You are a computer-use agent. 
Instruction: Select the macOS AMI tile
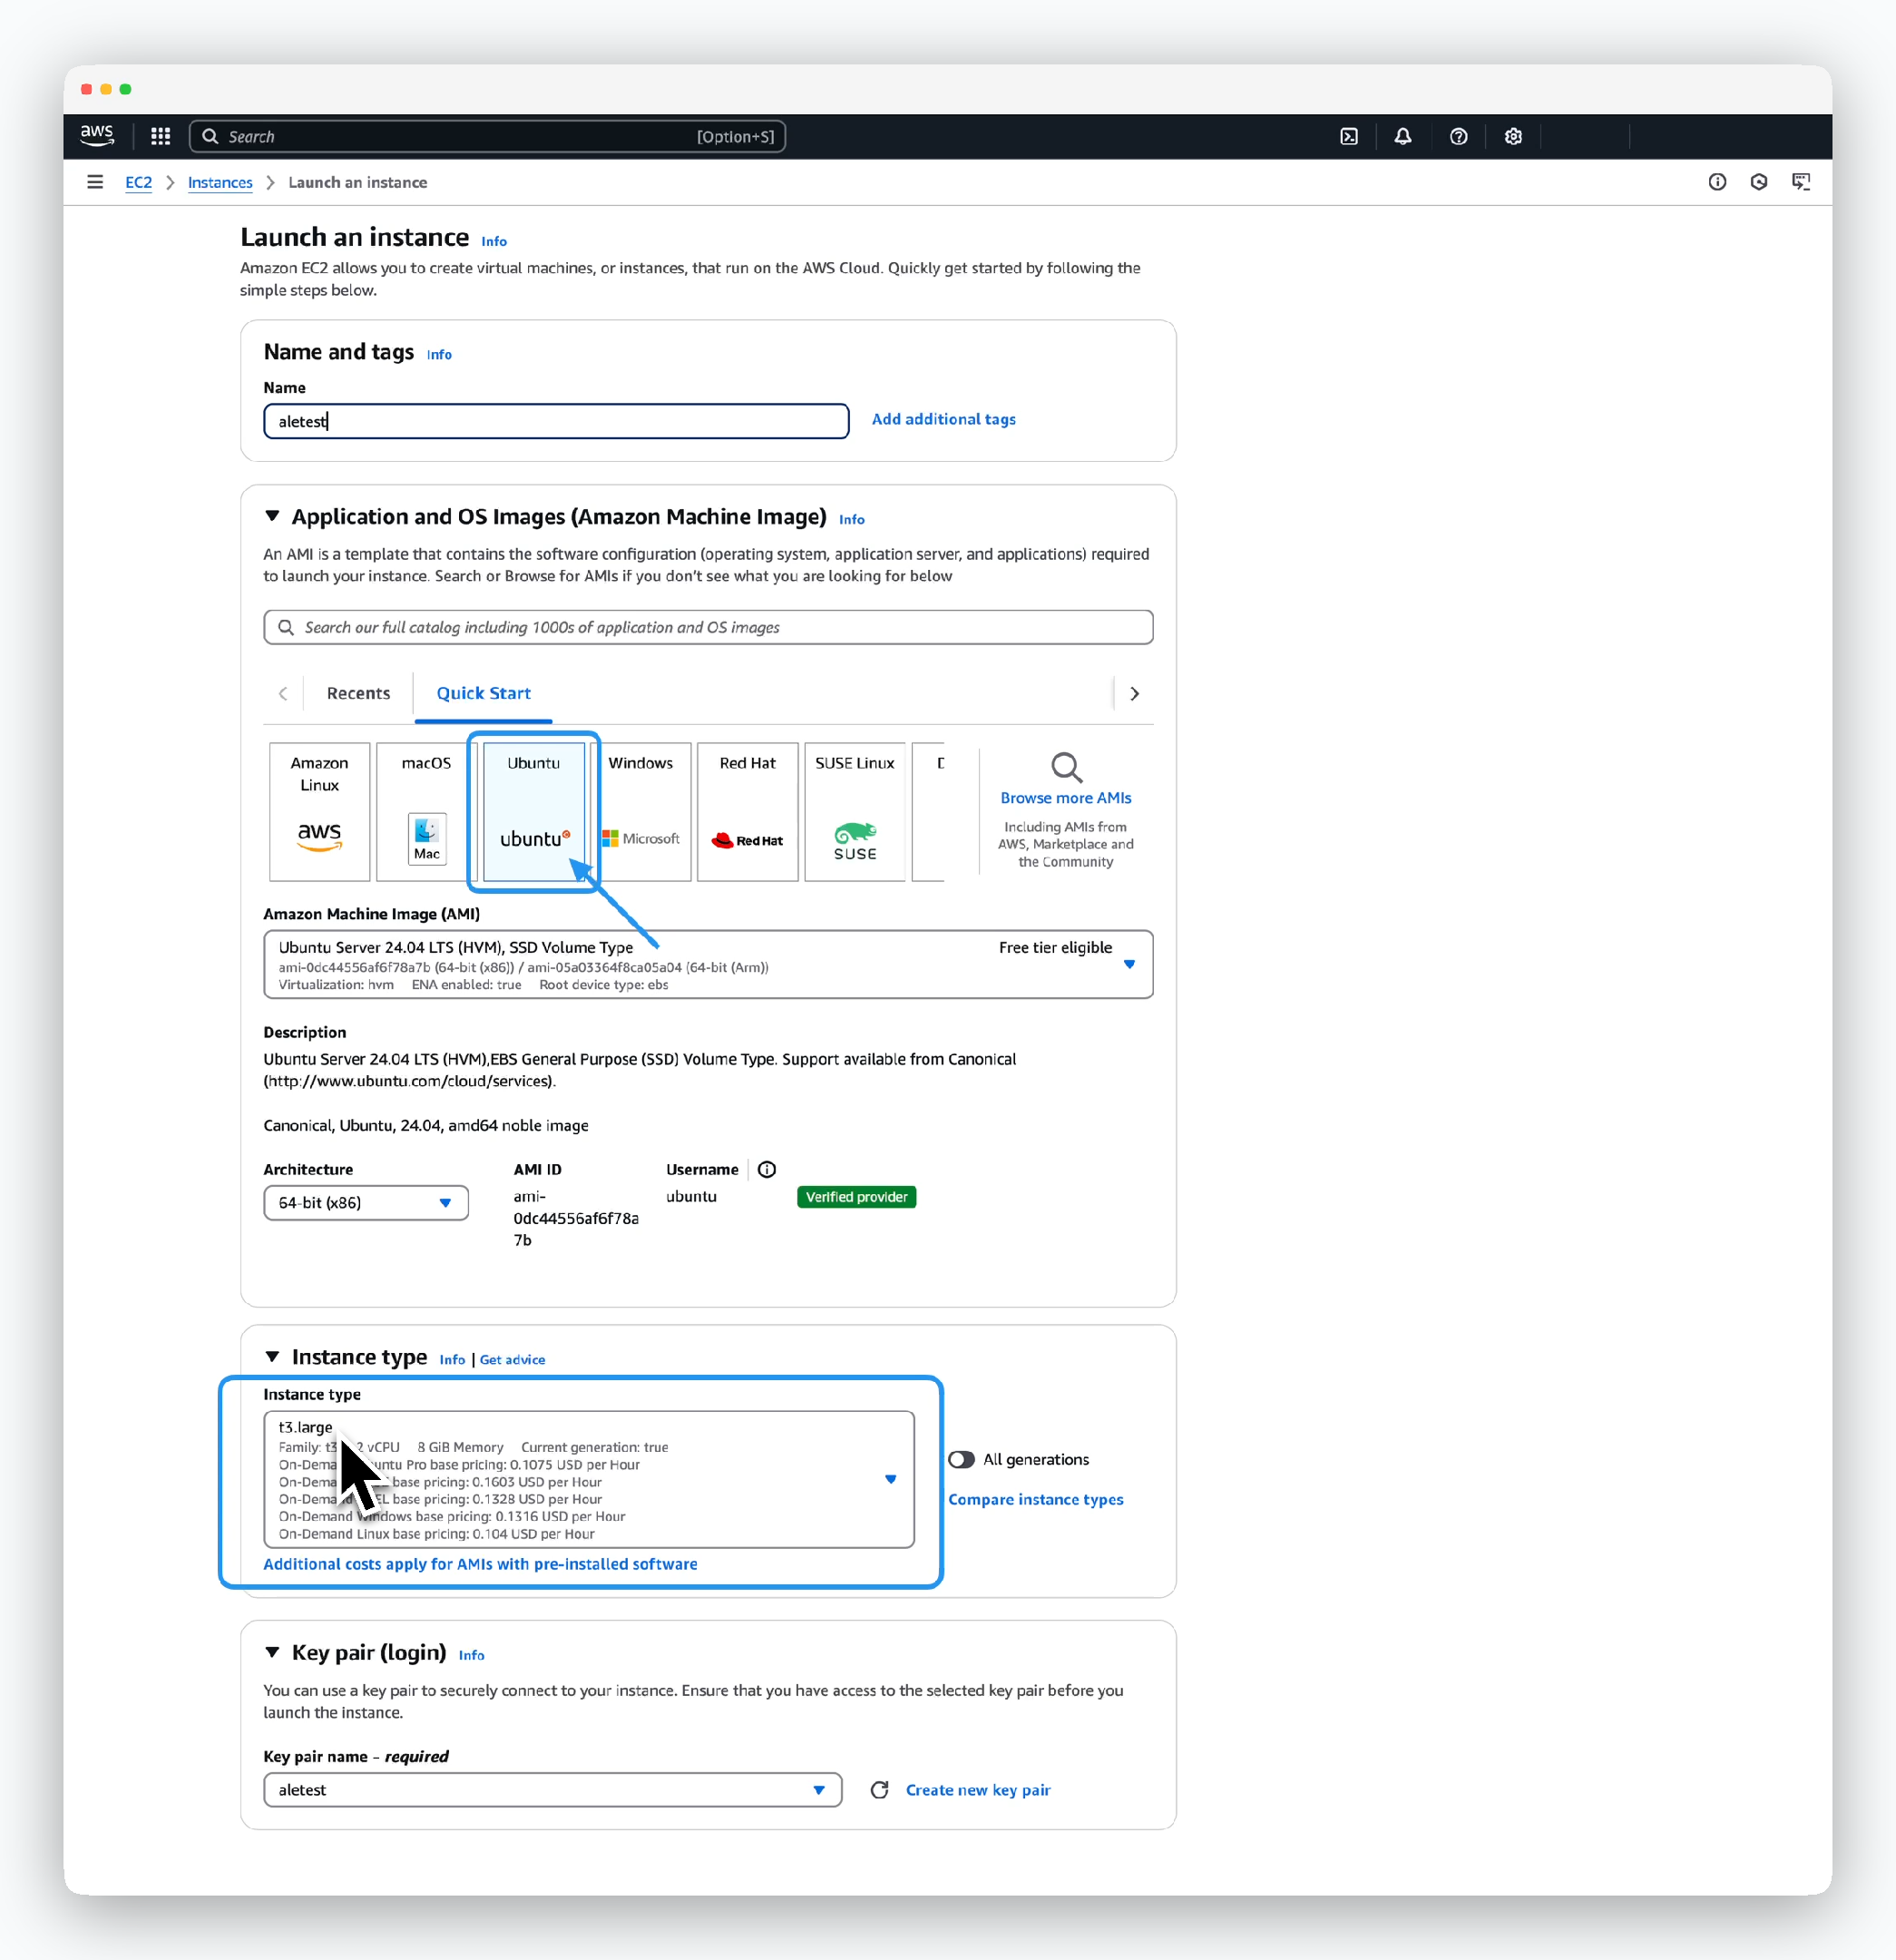point(426,811)
